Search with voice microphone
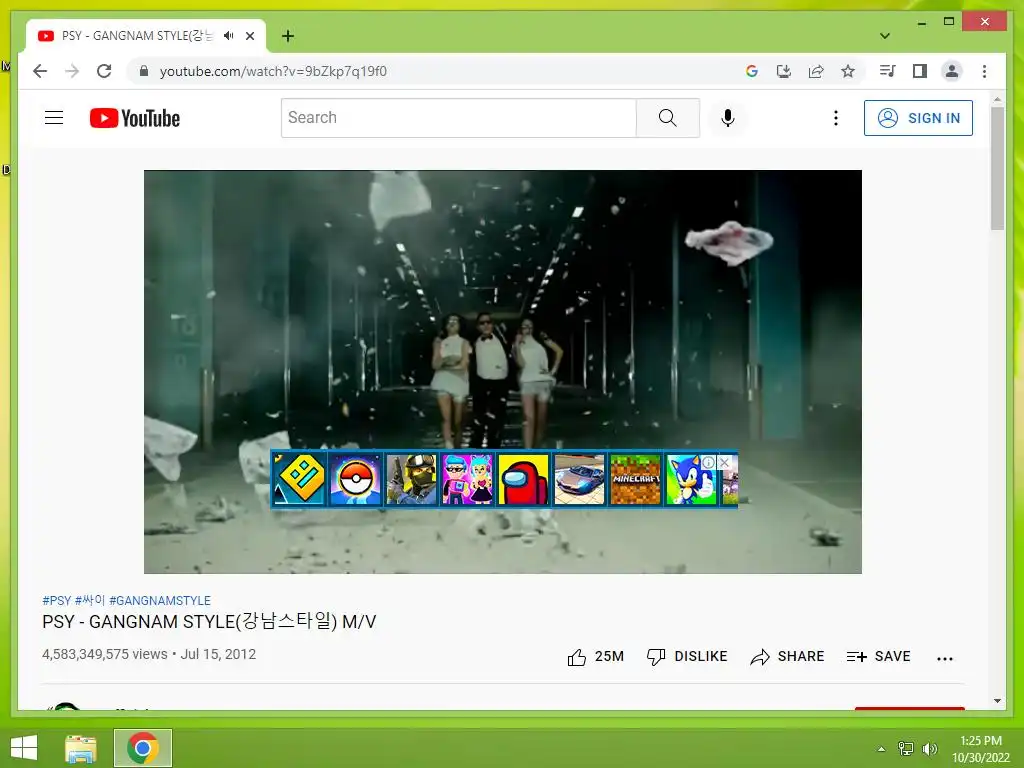 coord(728,118)
